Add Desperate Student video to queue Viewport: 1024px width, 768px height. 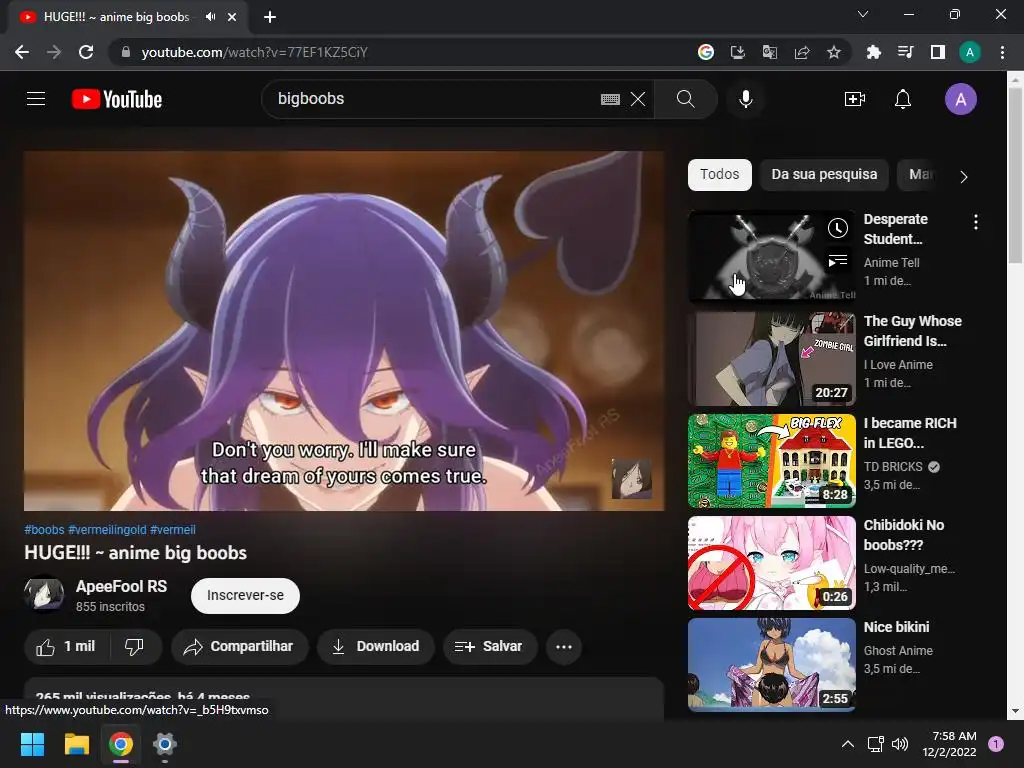(838, 261)
